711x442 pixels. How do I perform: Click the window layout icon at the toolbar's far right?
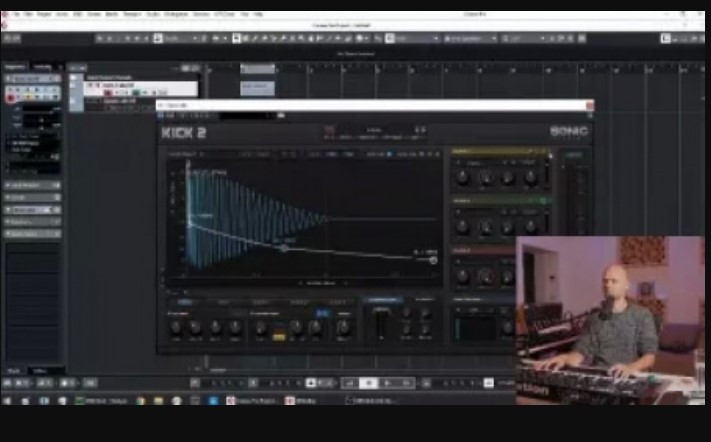tap(665, 39)
